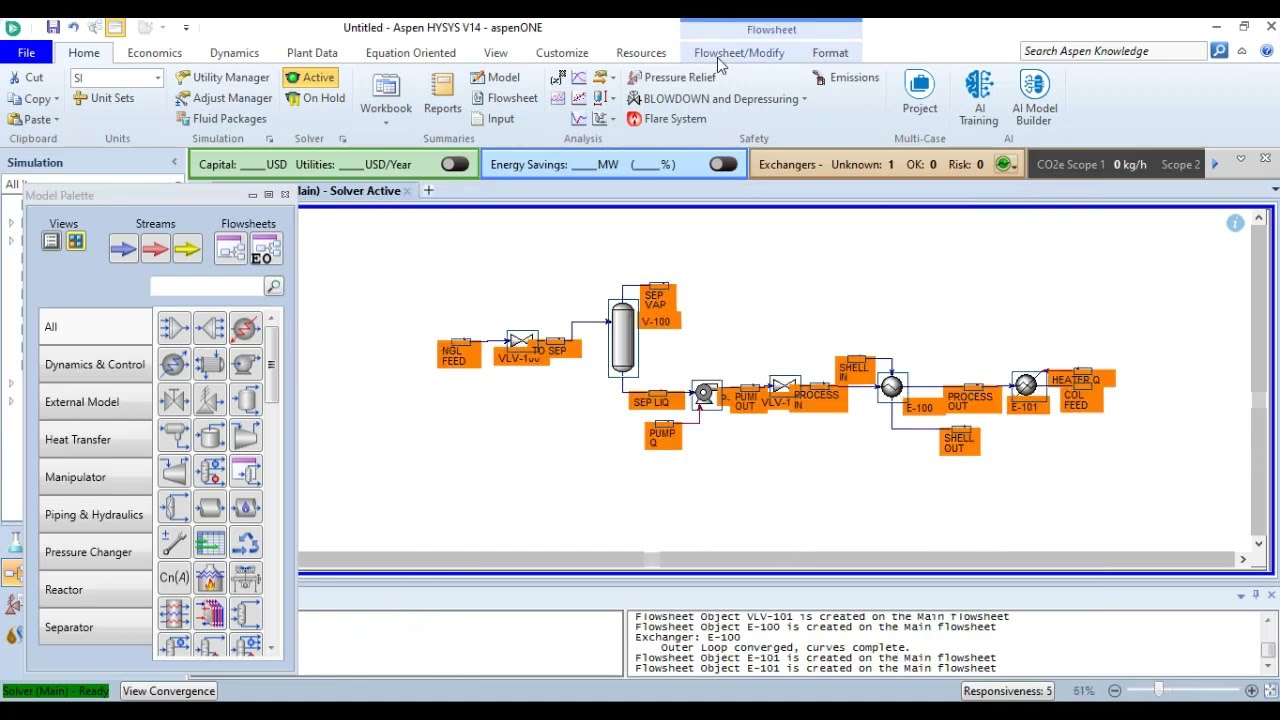Click the separator vessel V-100 on flowsheet

pyautogui.click(x=622, y=338)
